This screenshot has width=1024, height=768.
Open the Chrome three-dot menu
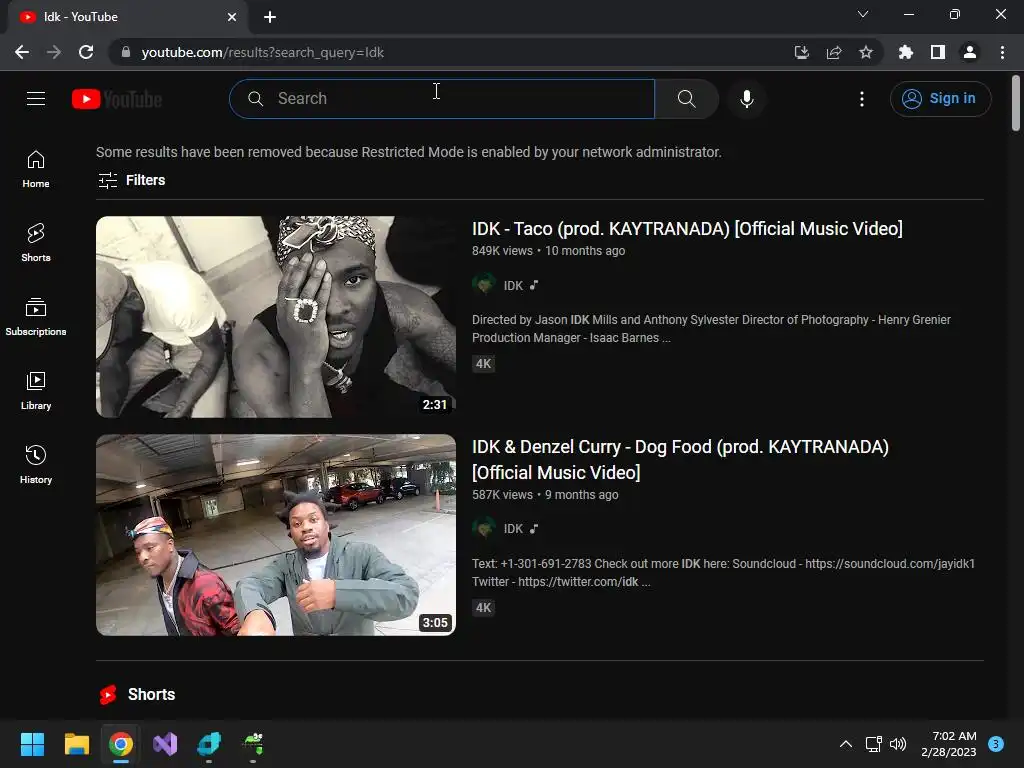pyautogui.click(x=1002, y=52)
